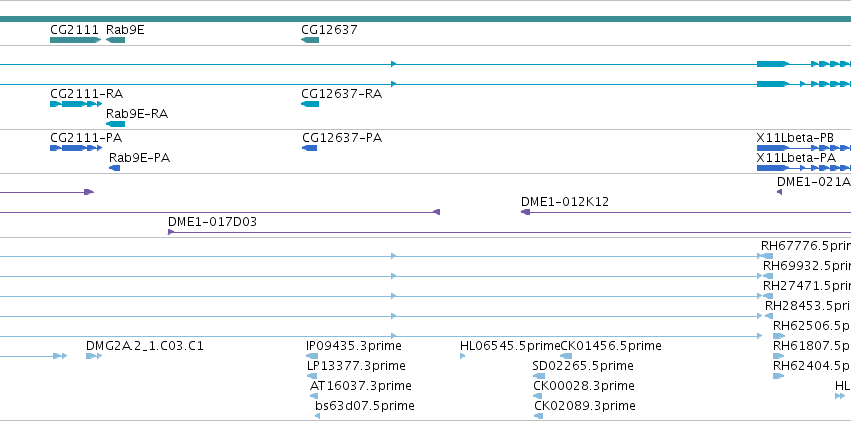Select the DMG2A.2_1.C03.C1 EST feature

tap(94, 356)
